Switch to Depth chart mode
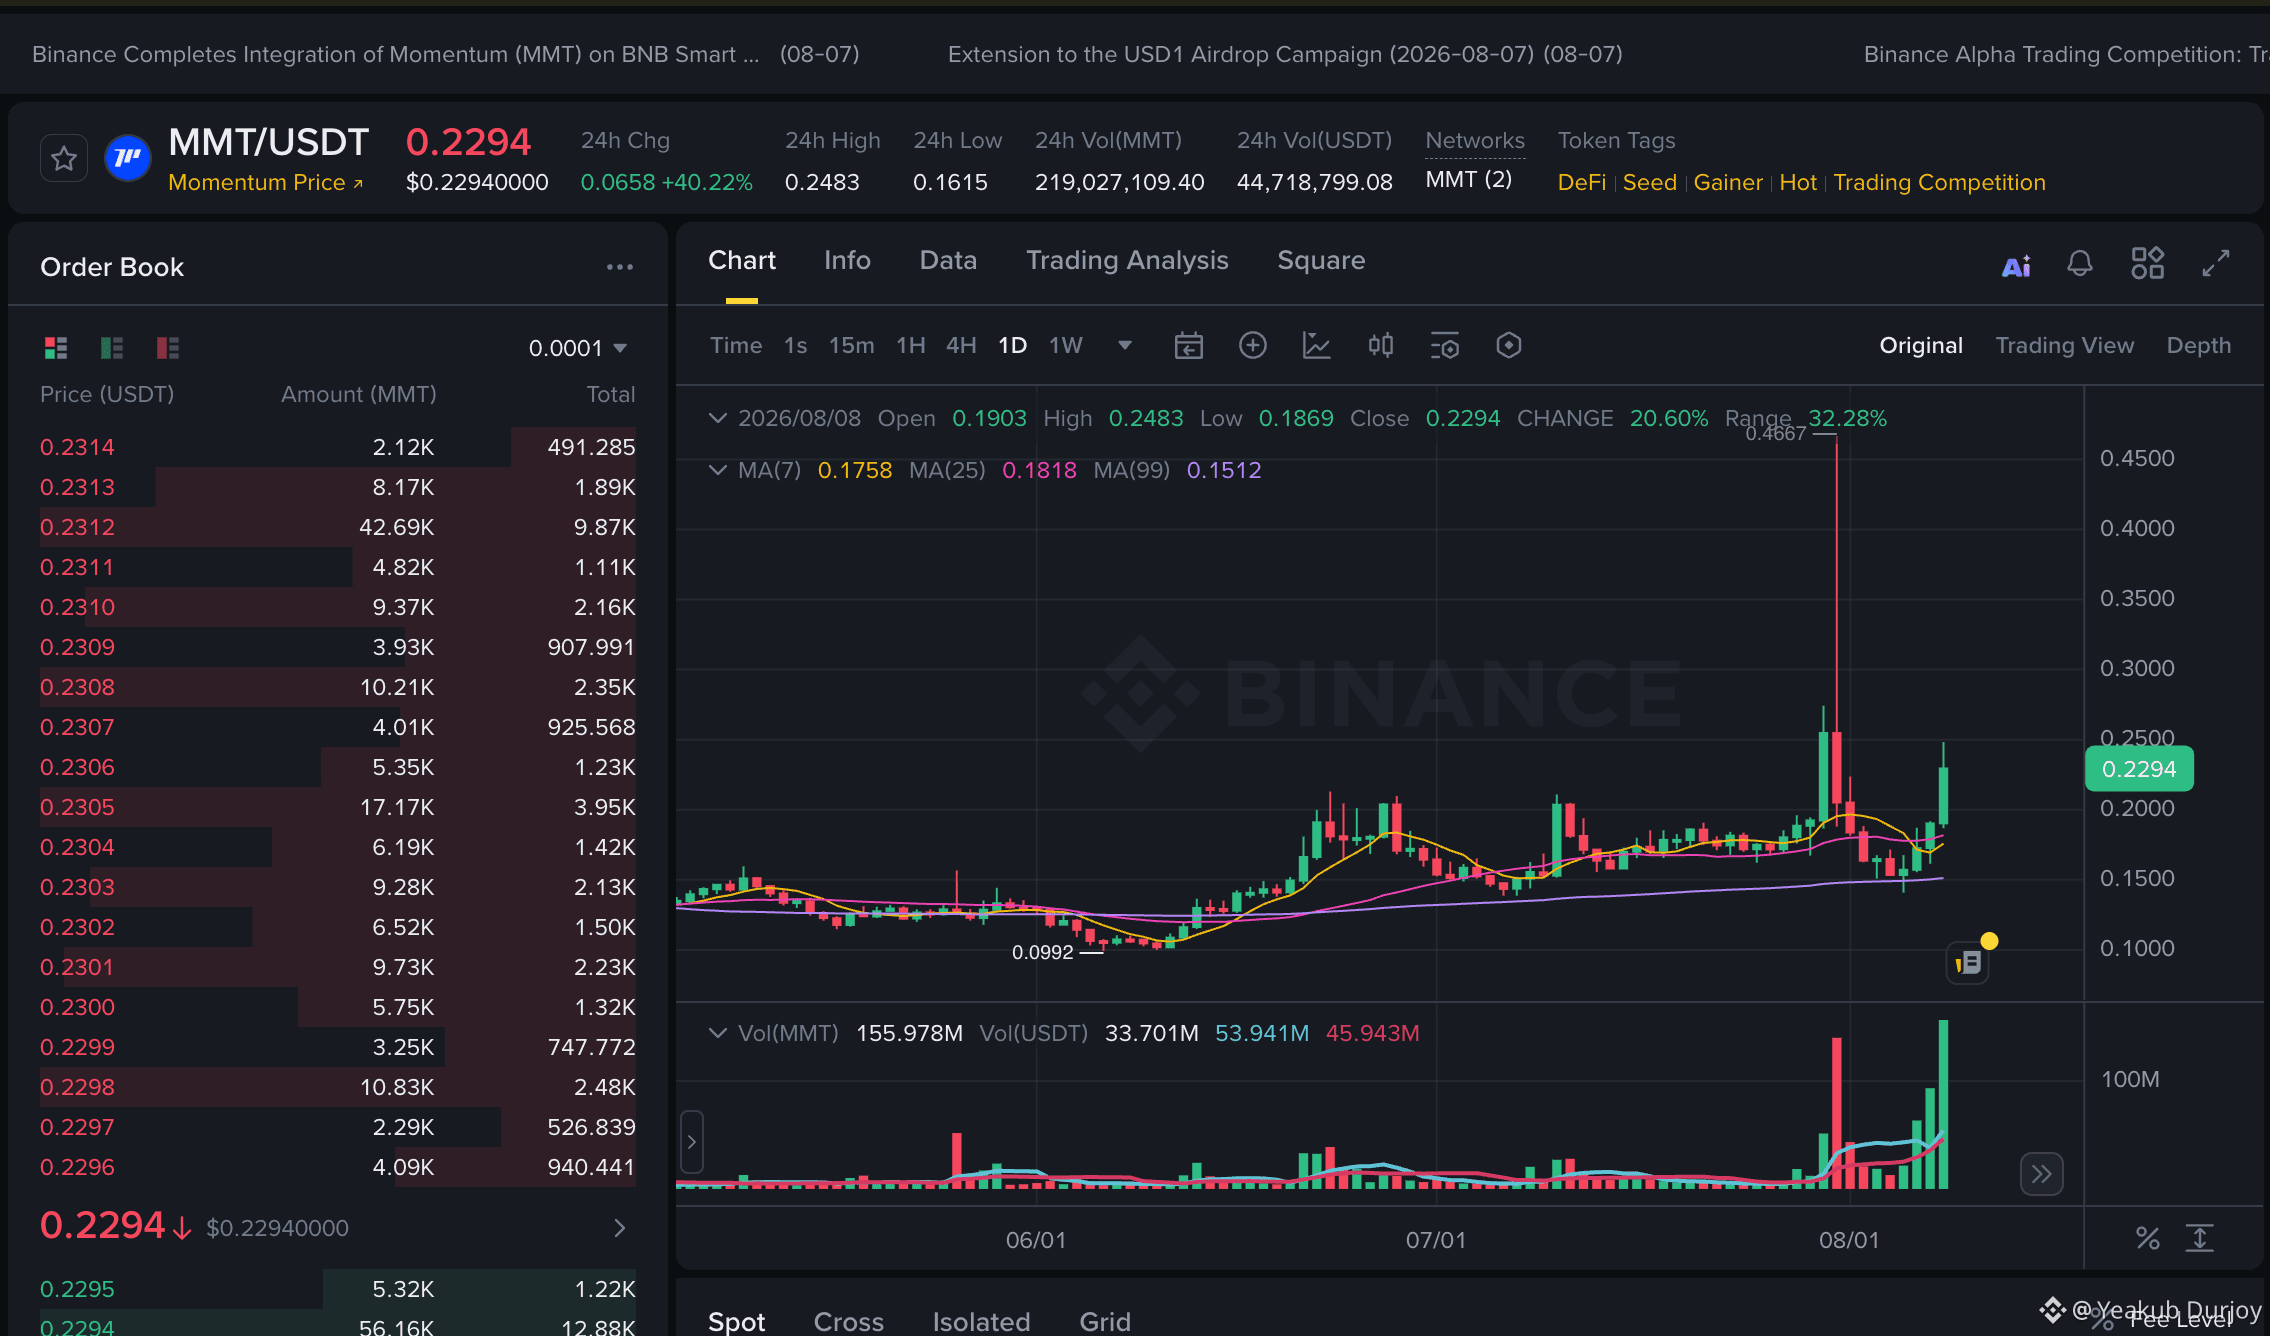This screenshot has width=2270, height=1336. coord(2199,346)
